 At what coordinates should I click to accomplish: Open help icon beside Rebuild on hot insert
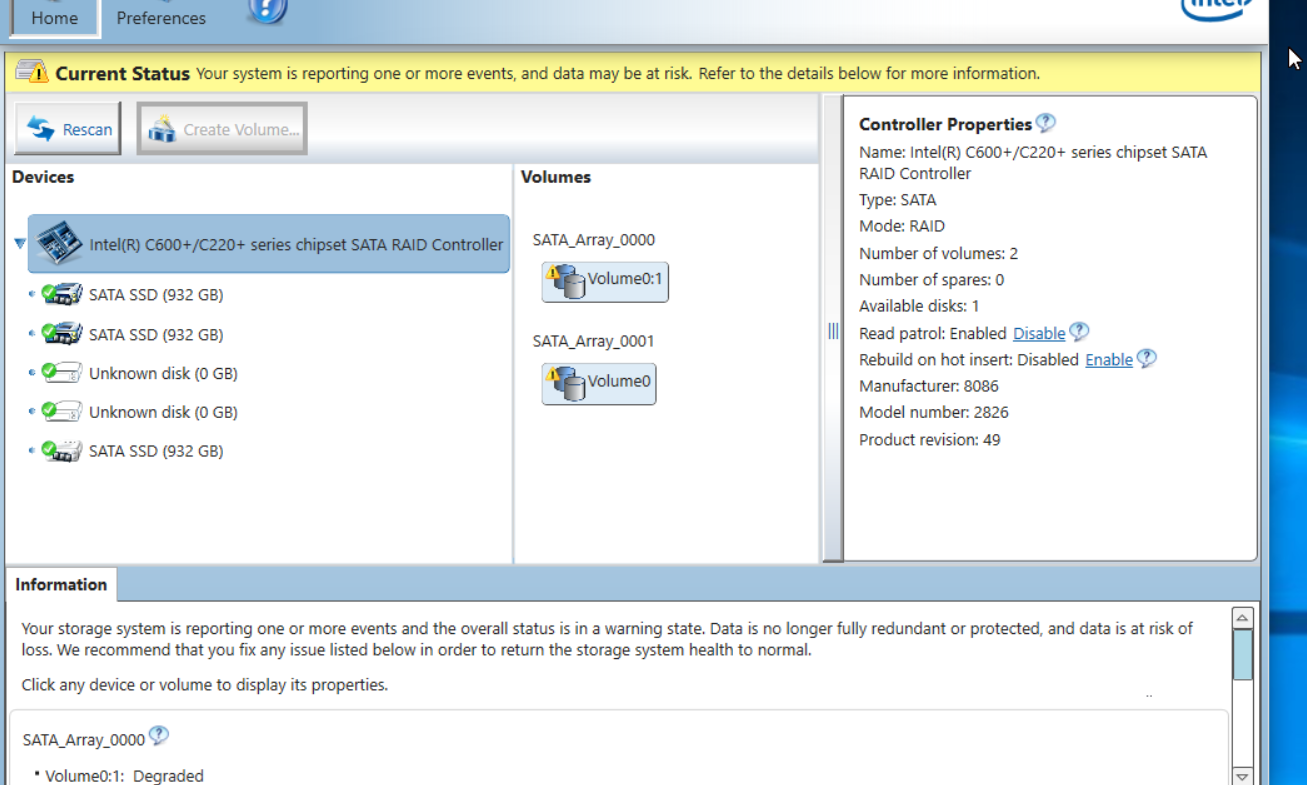click(x=1147, y=358)
